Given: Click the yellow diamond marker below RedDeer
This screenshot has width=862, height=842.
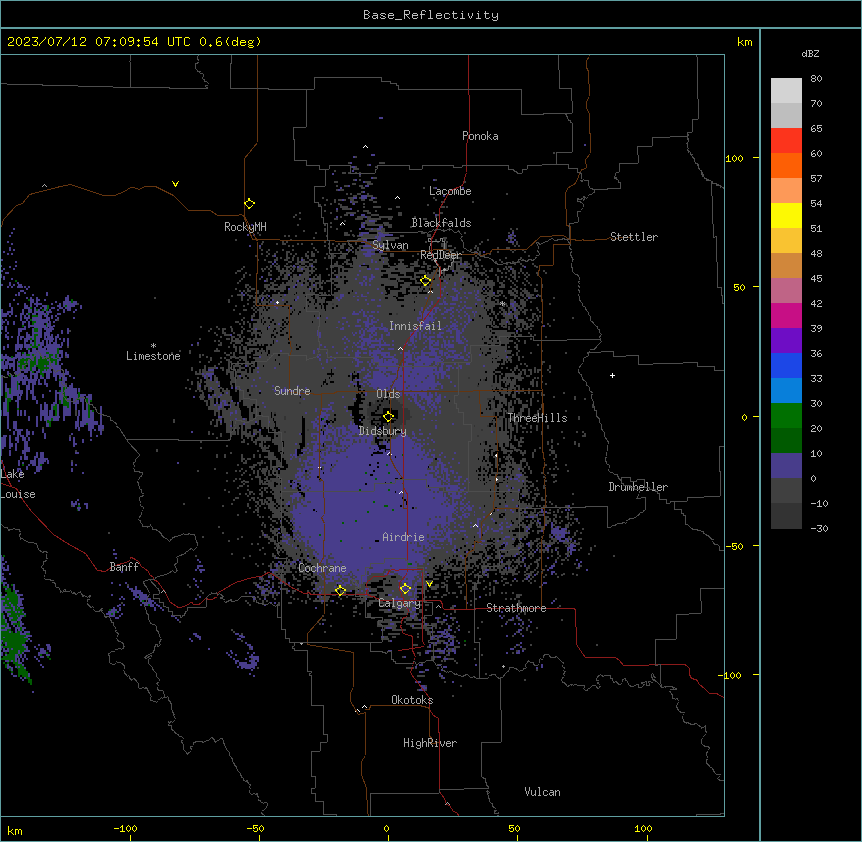Looking at the screenshot, I should pyautogui.click(x=426, y=281).
